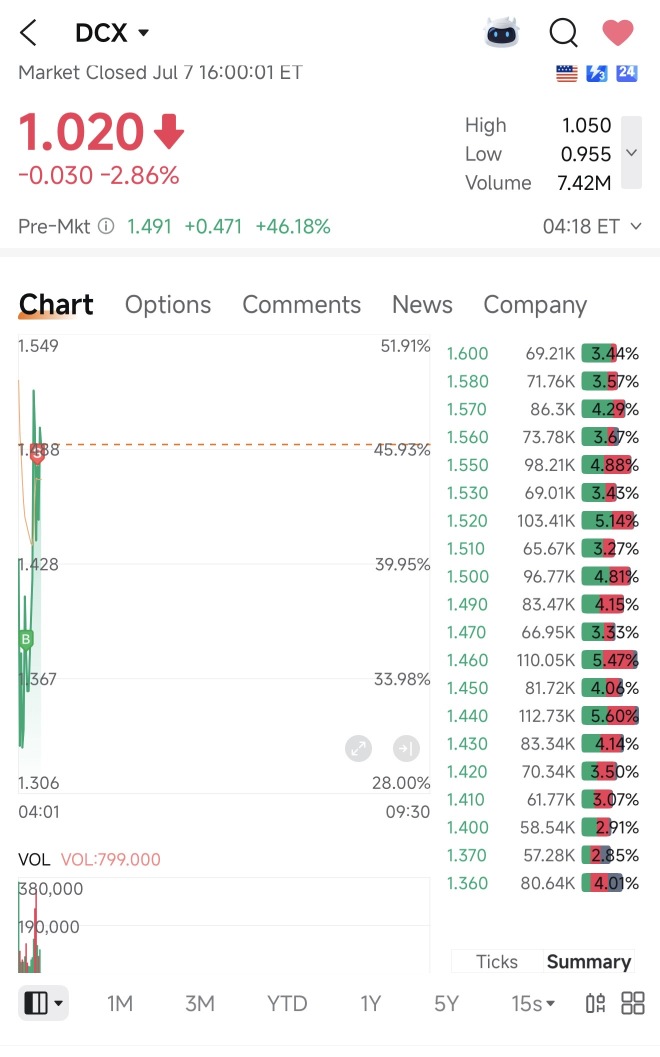The width and height of the screenshot is (660, 1057).
Task: Select the Ticks view toggle
Action: (497, 961)
